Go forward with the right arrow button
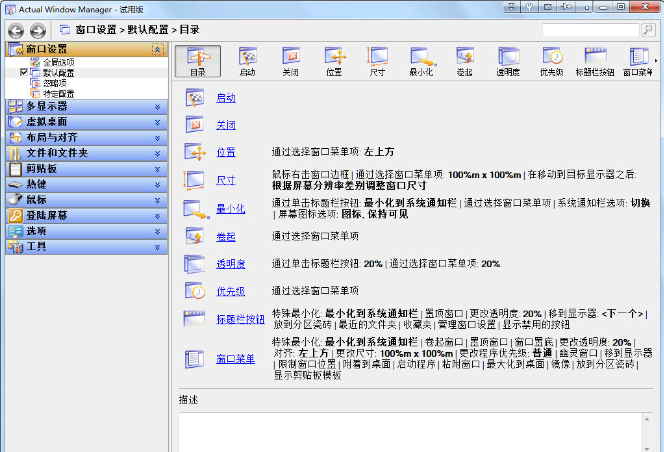The width and height of the screenshot is (664, 452). tap(38, 31)
